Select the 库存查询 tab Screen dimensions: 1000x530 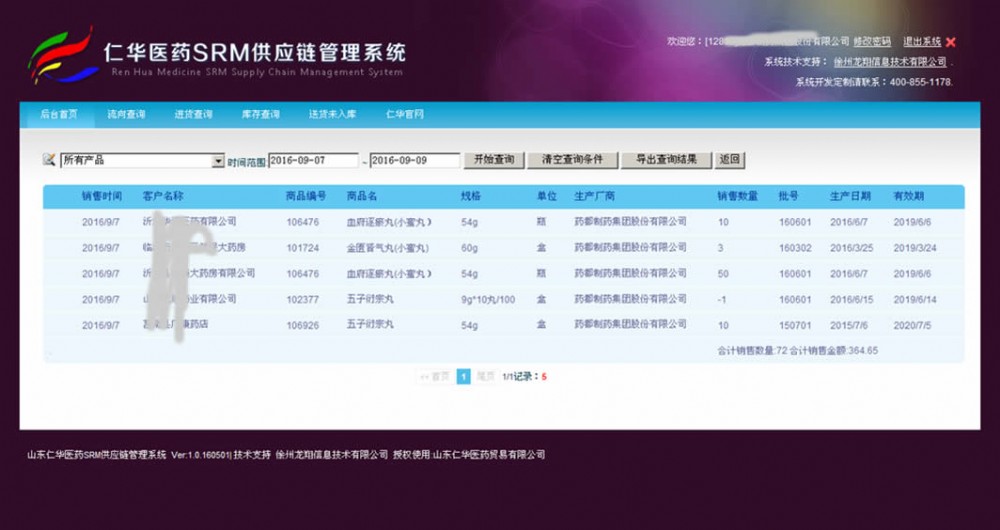[261, 115]
